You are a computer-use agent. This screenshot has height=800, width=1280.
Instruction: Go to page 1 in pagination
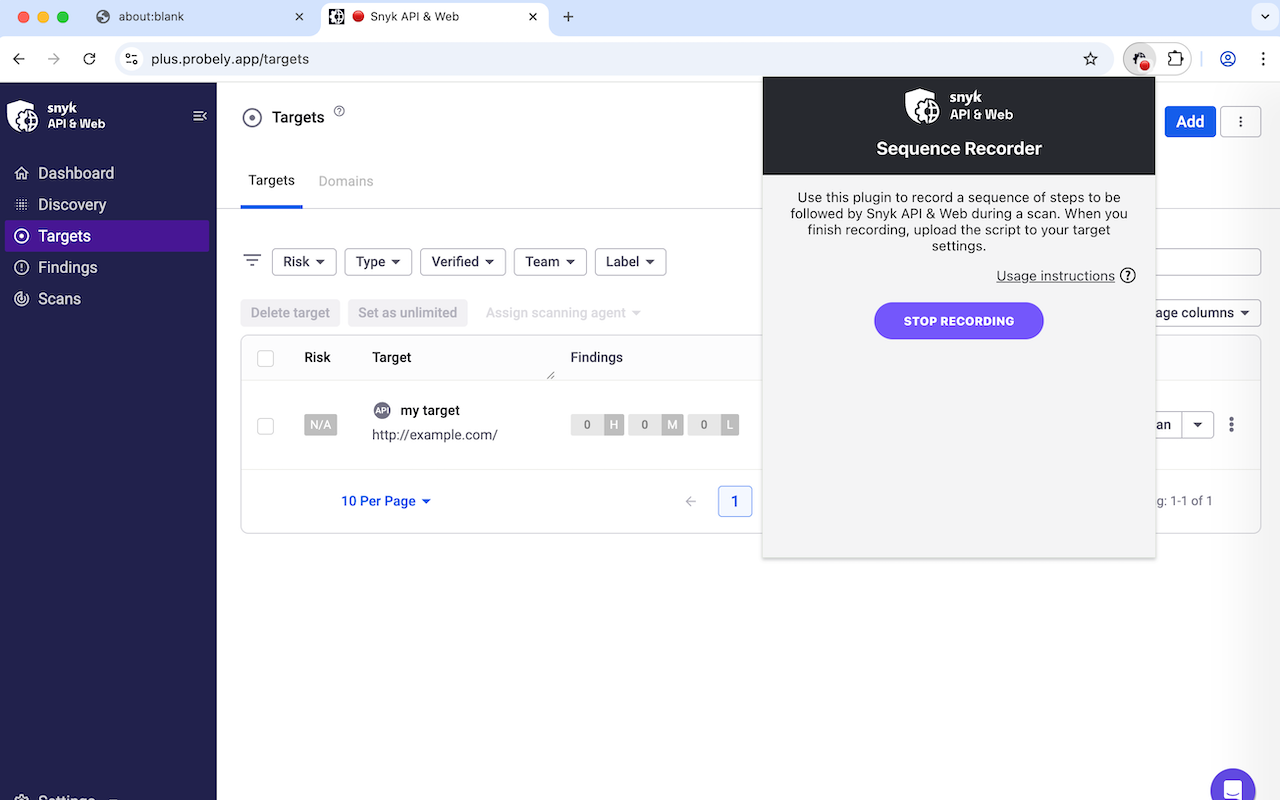[x=735, y=501]
